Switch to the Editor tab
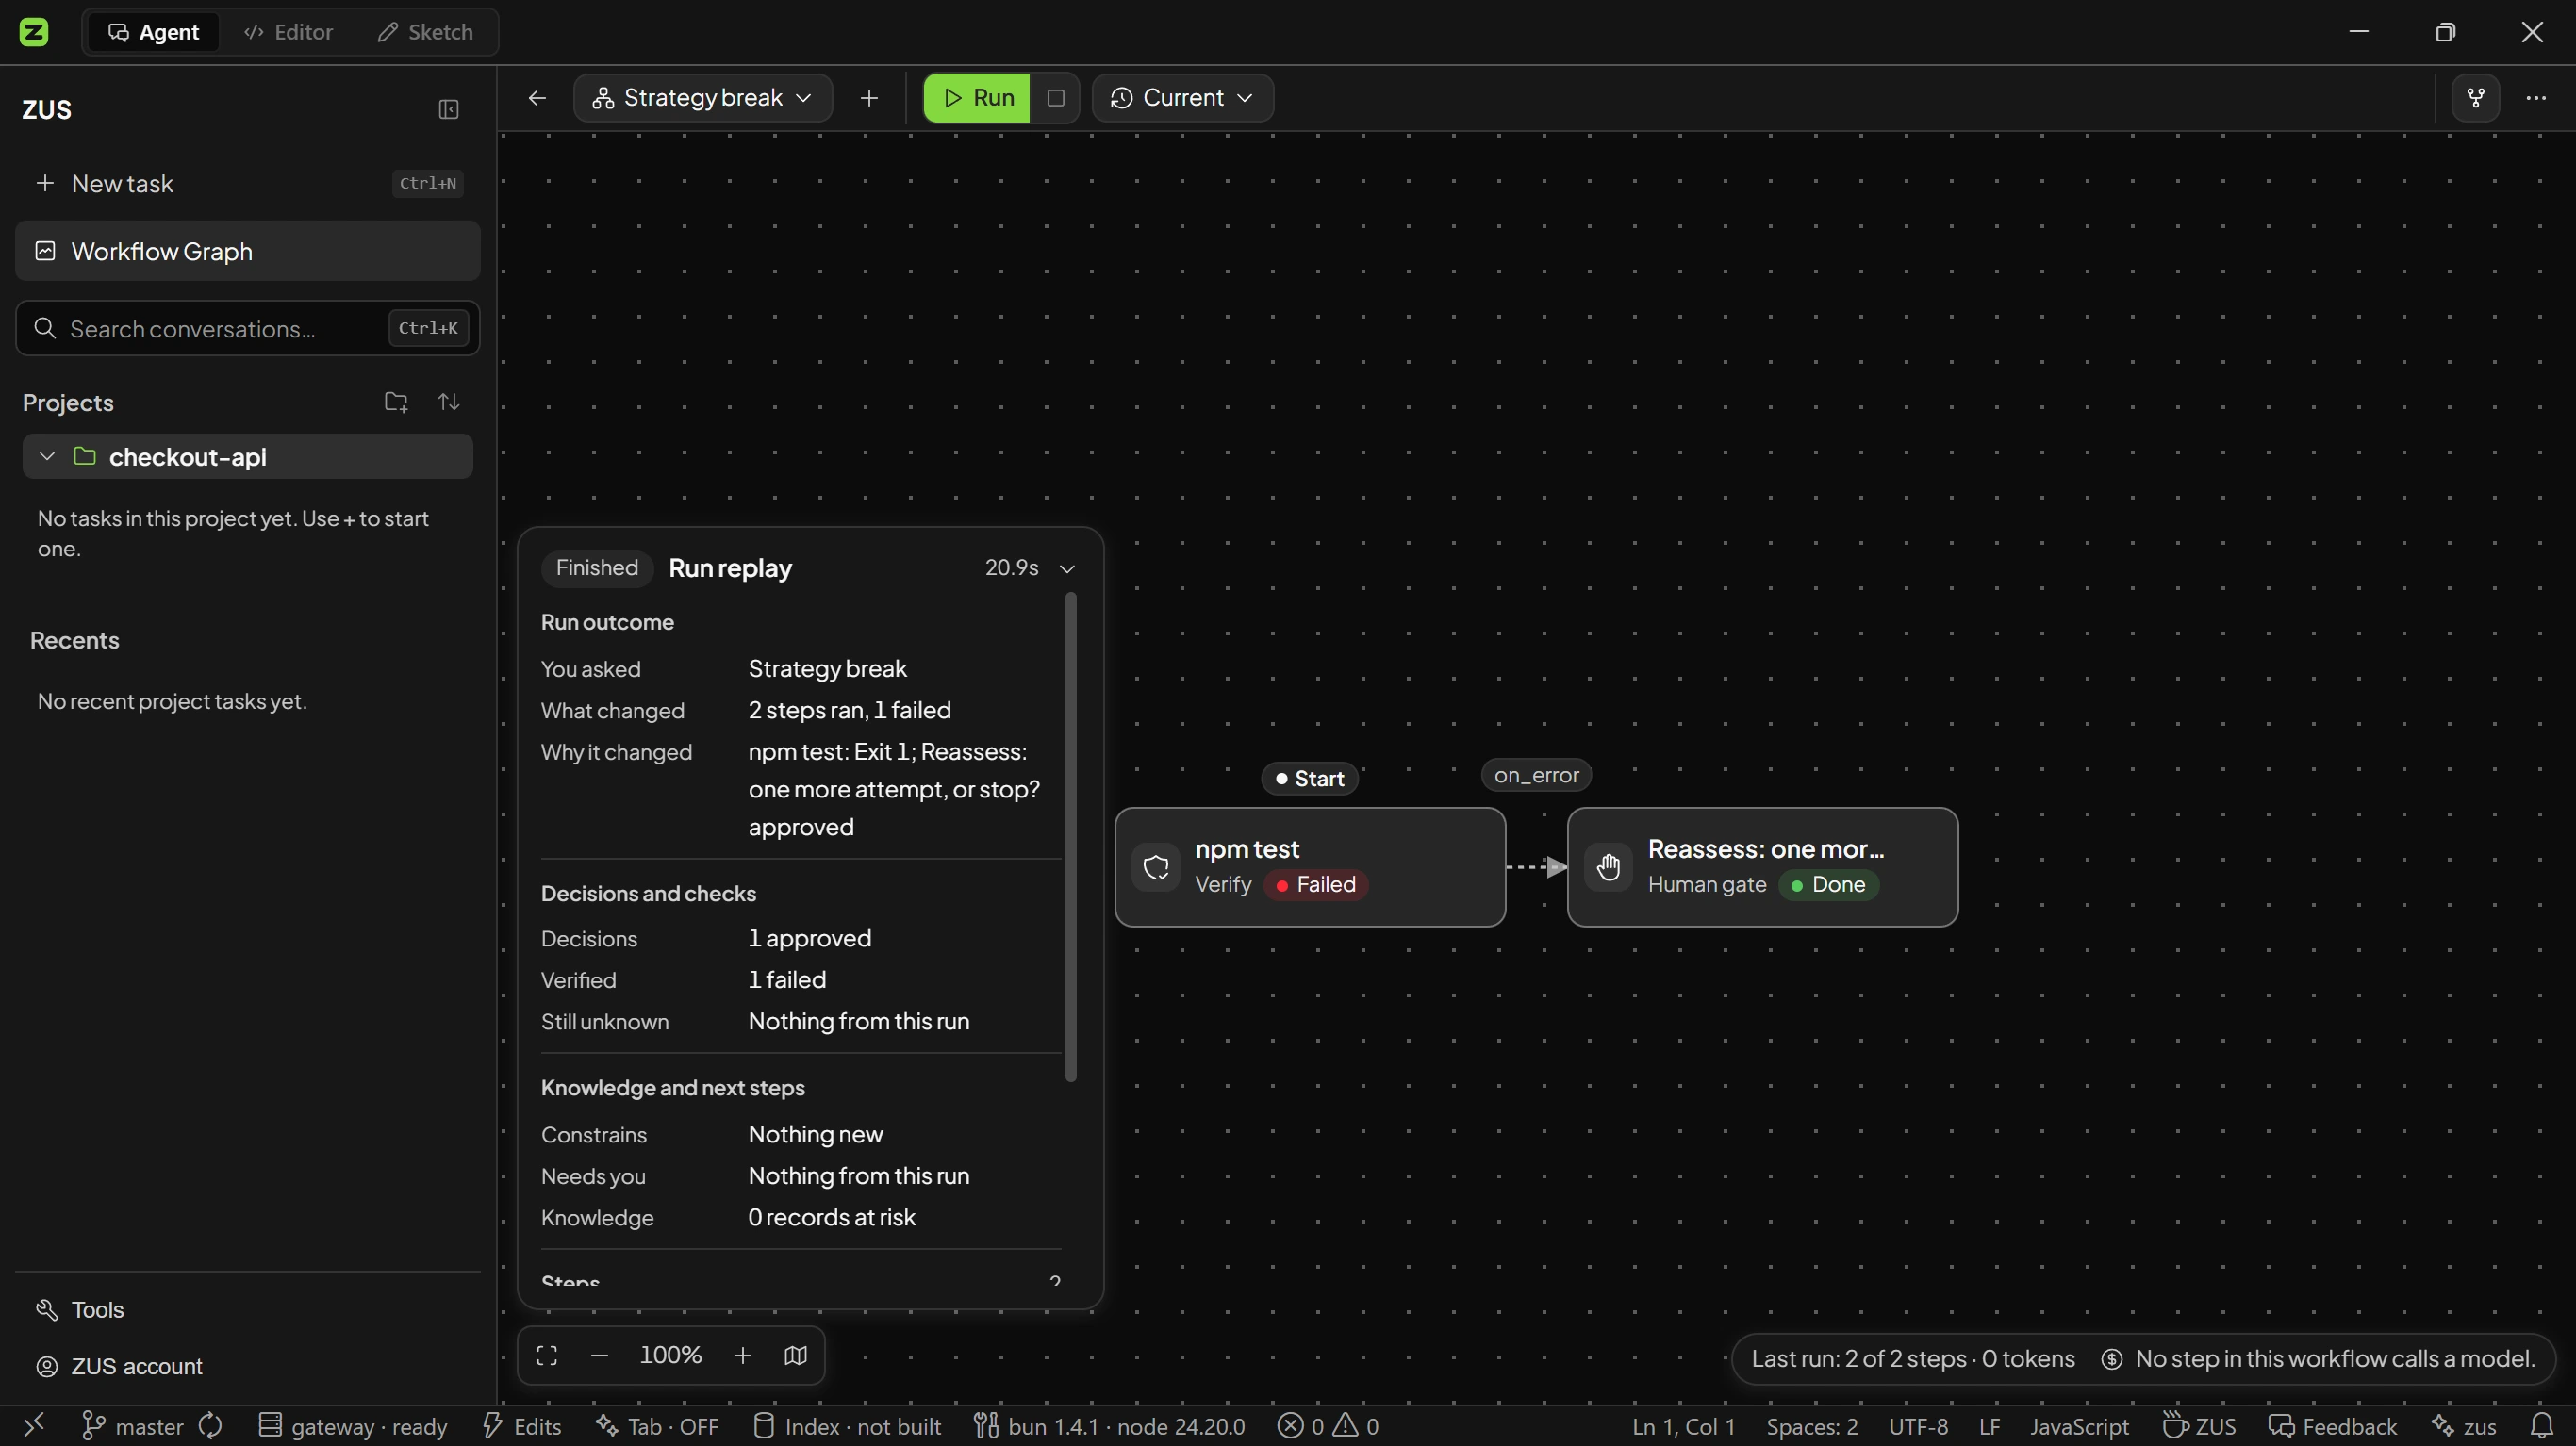2576x1446 pixels. pos(288,32)
